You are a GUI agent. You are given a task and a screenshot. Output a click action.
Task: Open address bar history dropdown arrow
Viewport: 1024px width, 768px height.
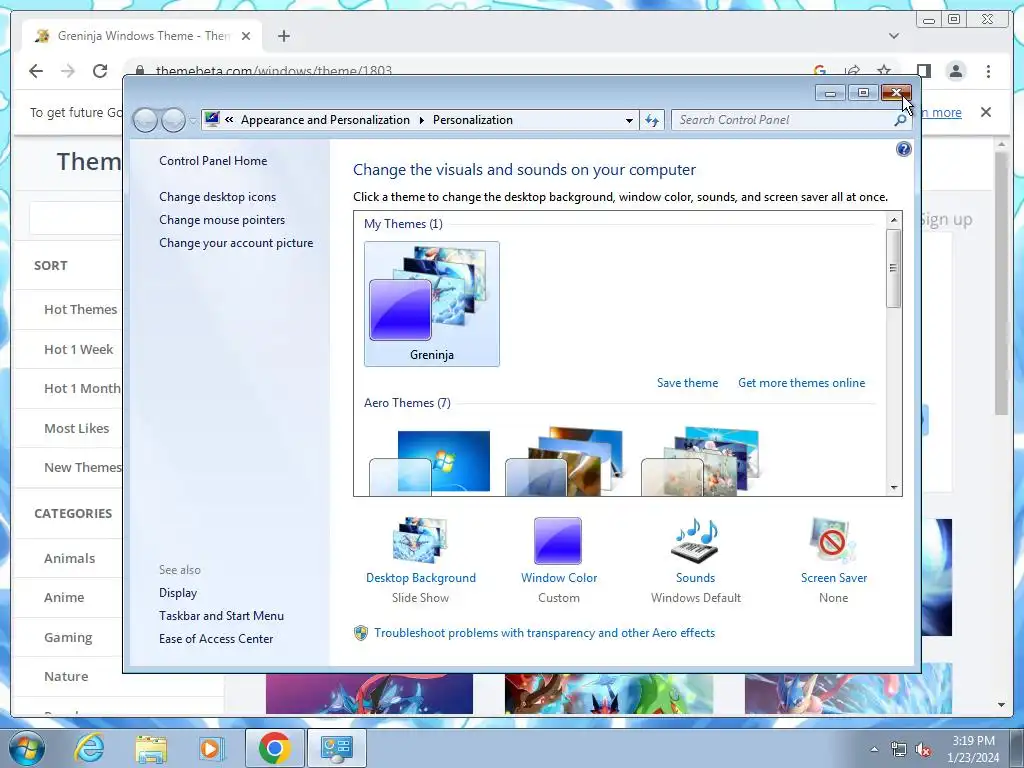coord(629,121)
